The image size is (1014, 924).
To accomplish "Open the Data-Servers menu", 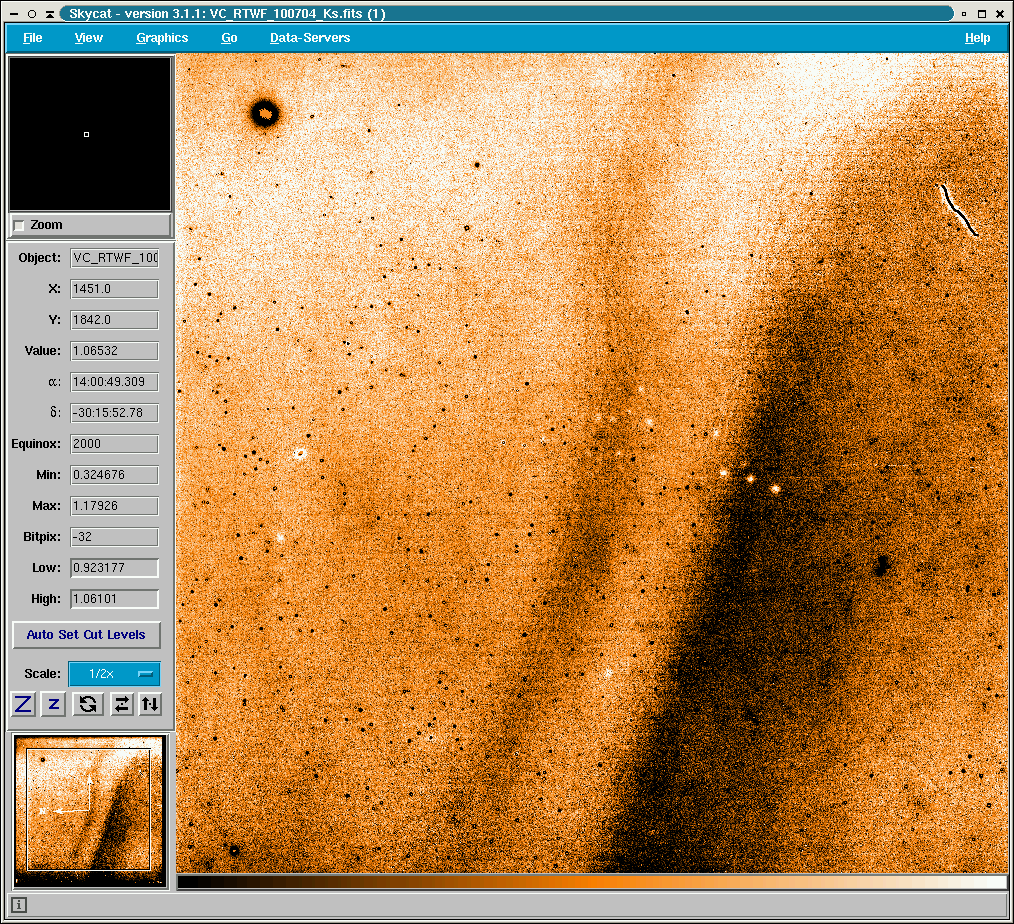I will point(310,38).
